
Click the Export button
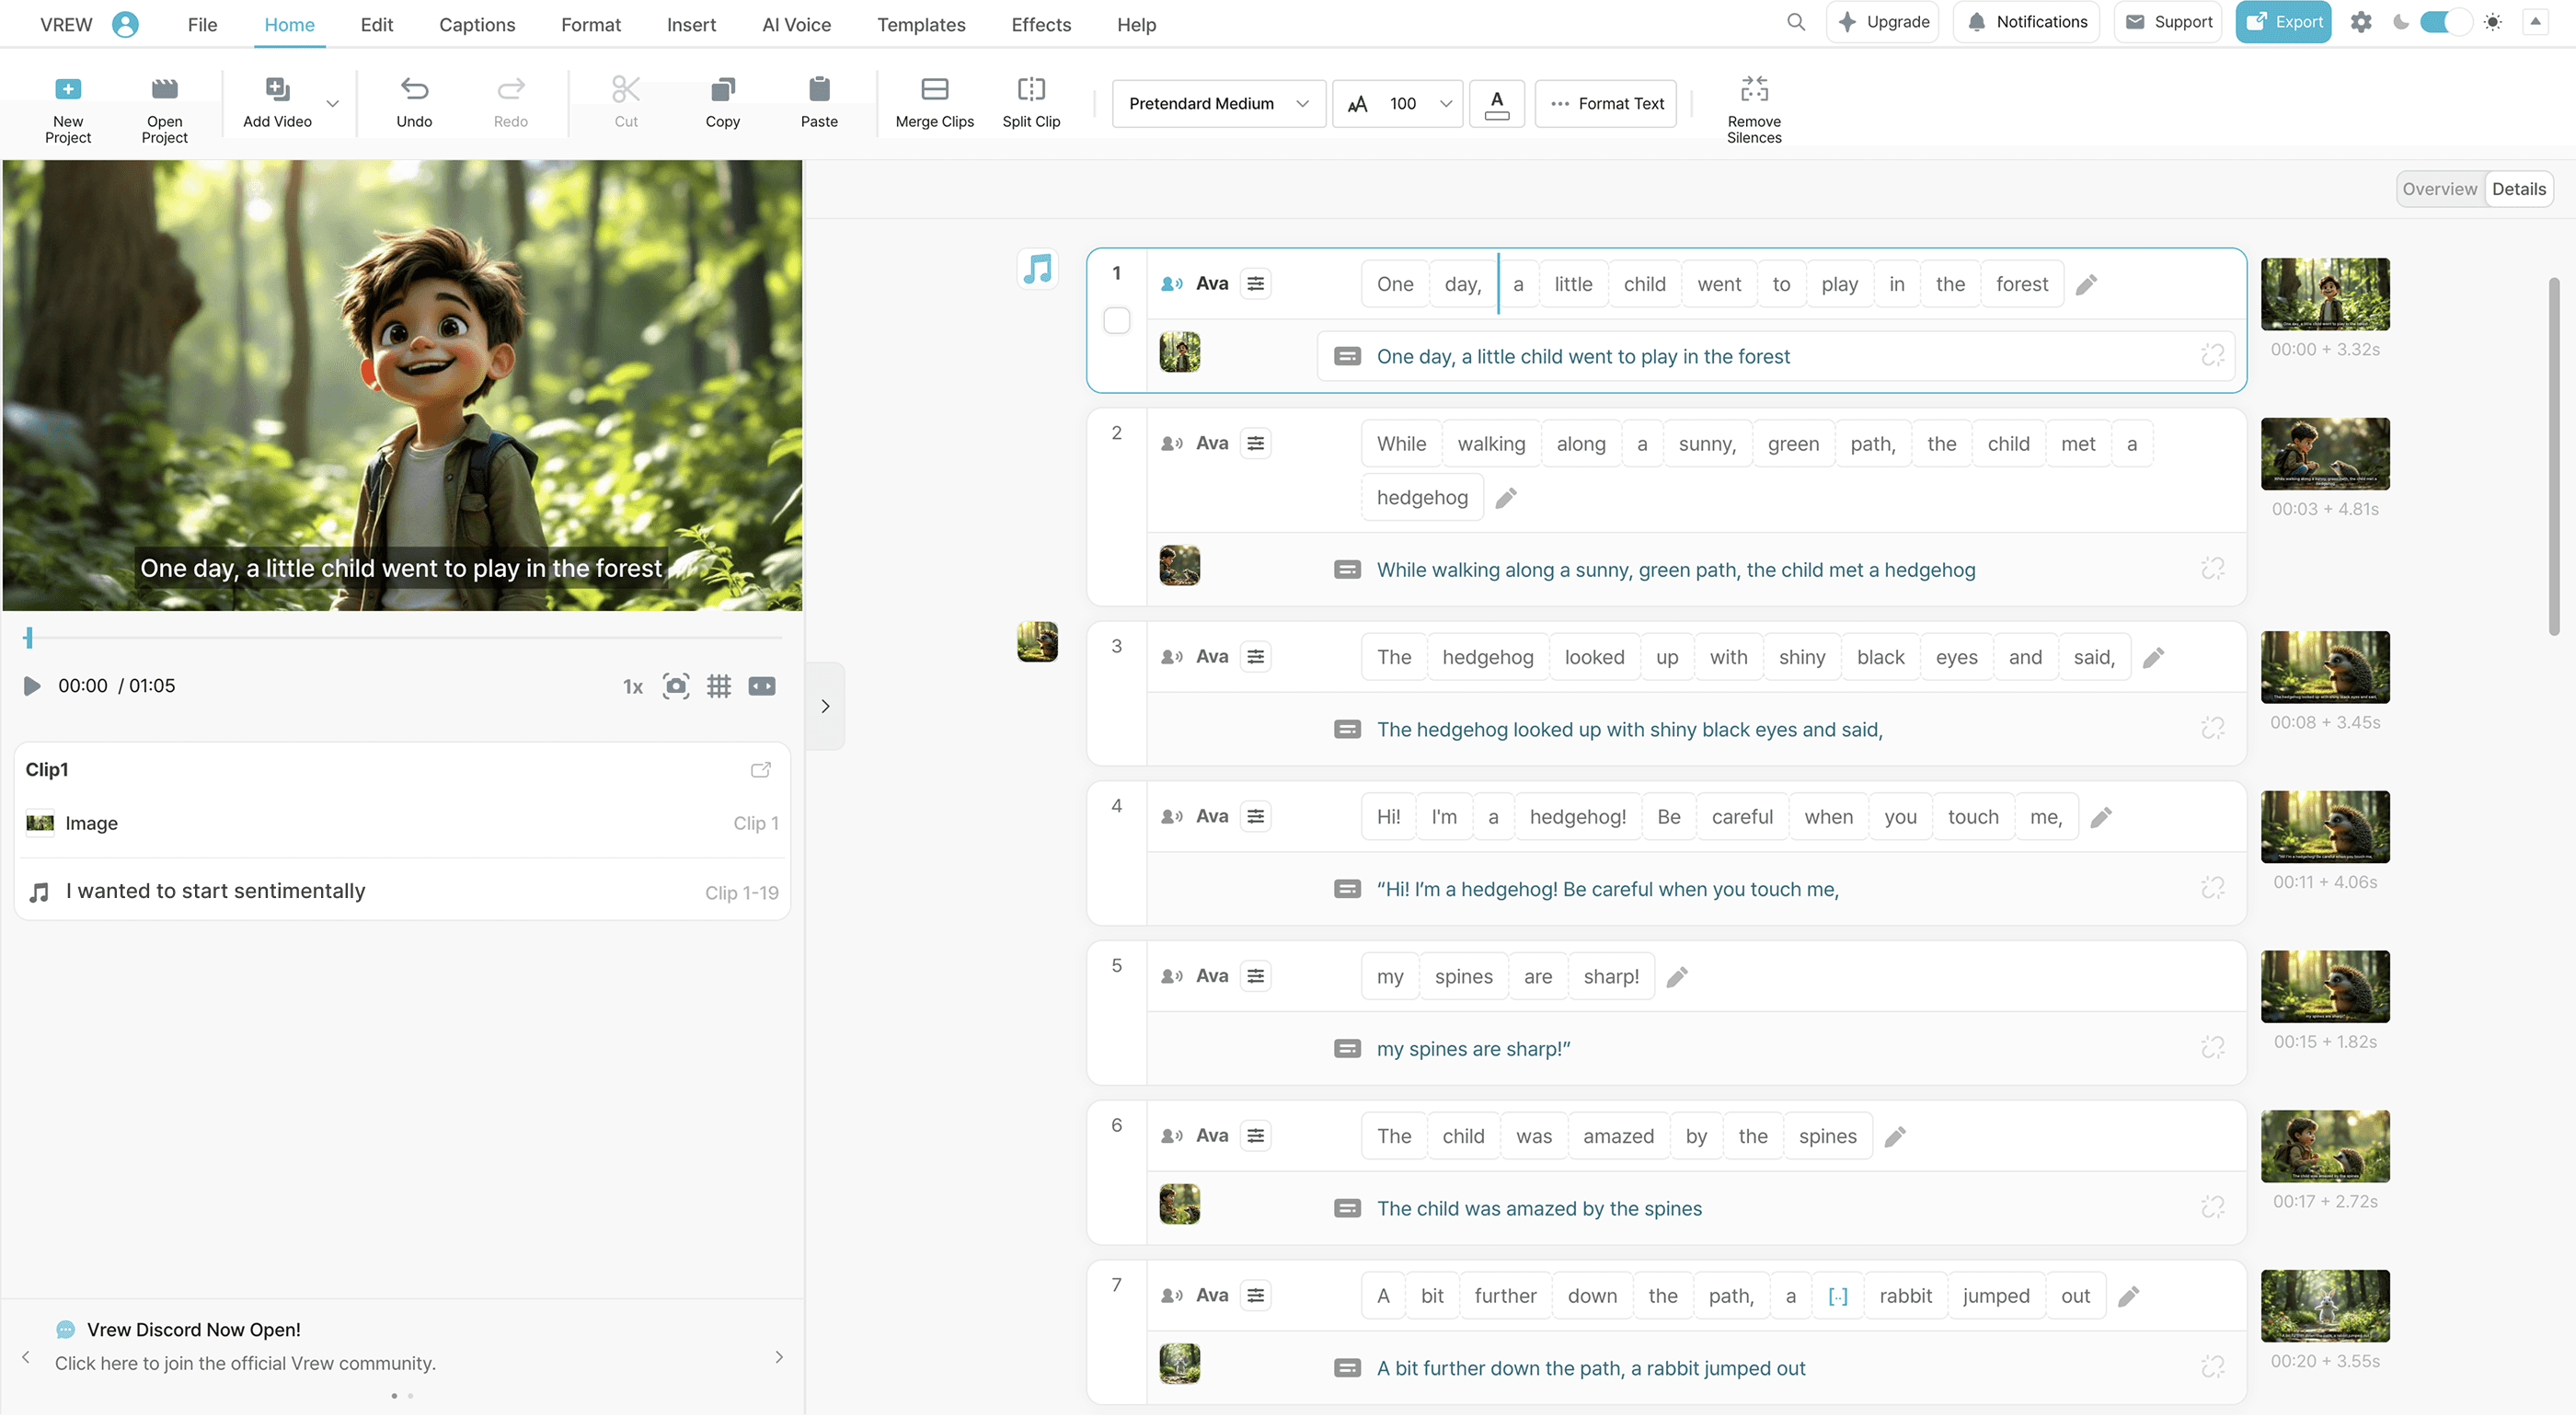point(2284,22)
